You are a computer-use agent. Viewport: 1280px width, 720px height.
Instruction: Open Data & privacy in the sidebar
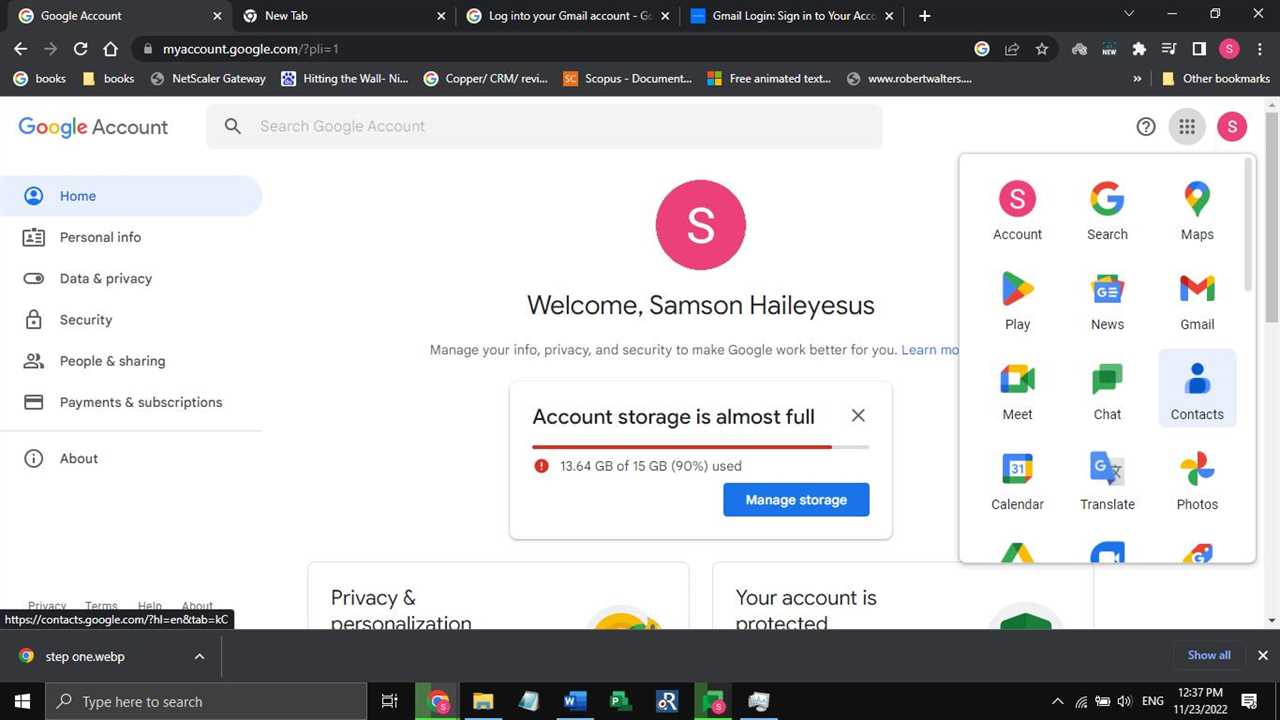tap(131, 278)
